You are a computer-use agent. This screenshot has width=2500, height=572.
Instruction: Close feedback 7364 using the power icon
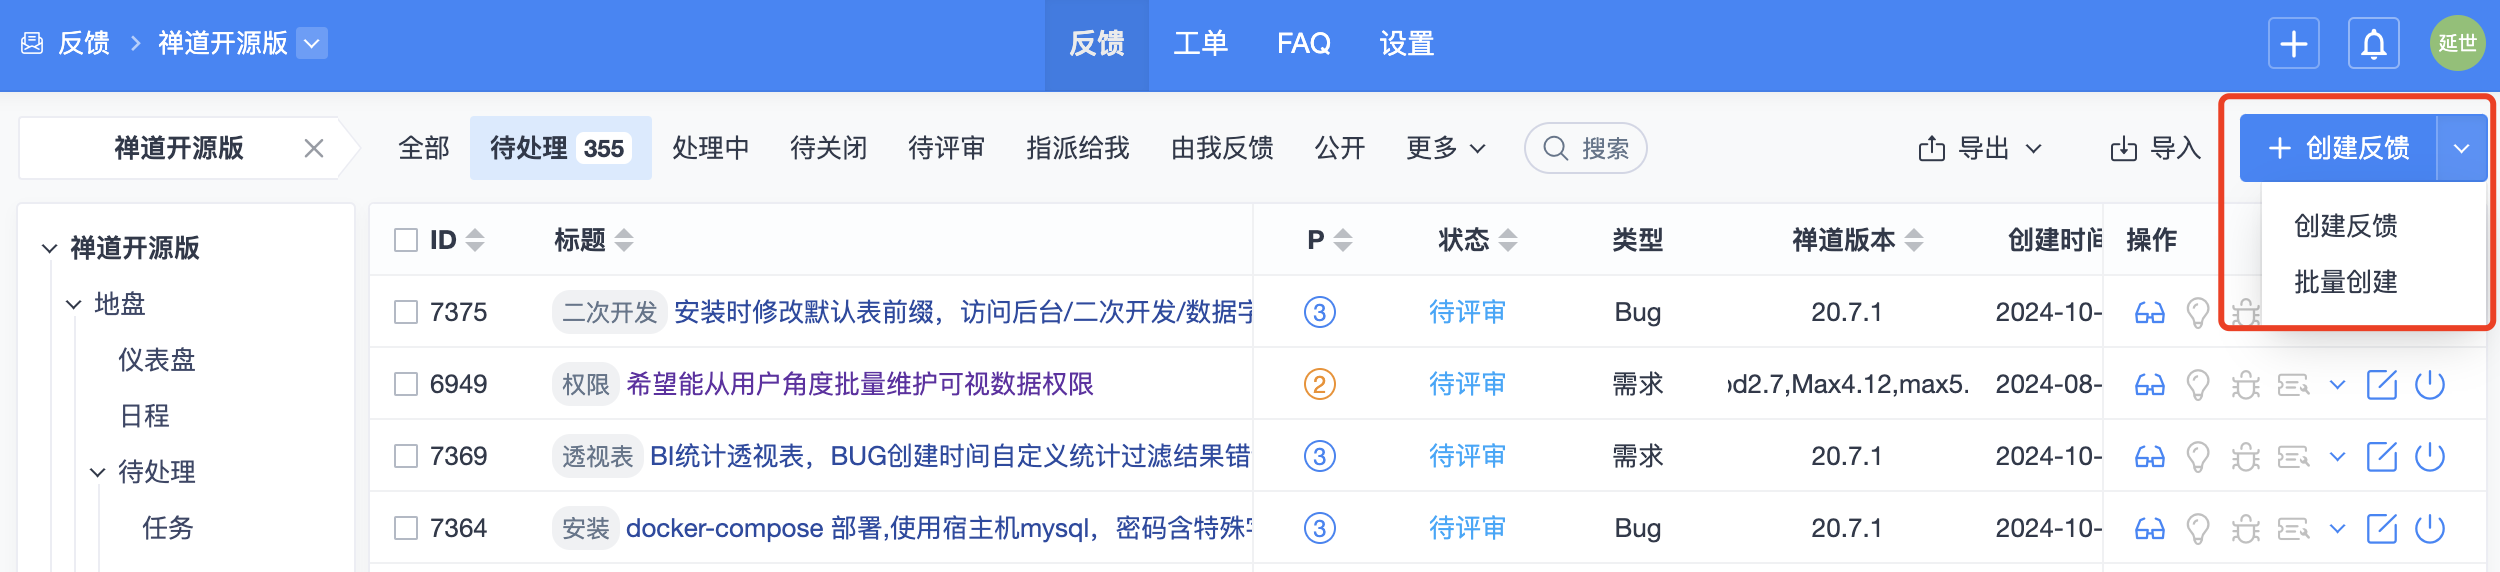(x=2430, y=528)
